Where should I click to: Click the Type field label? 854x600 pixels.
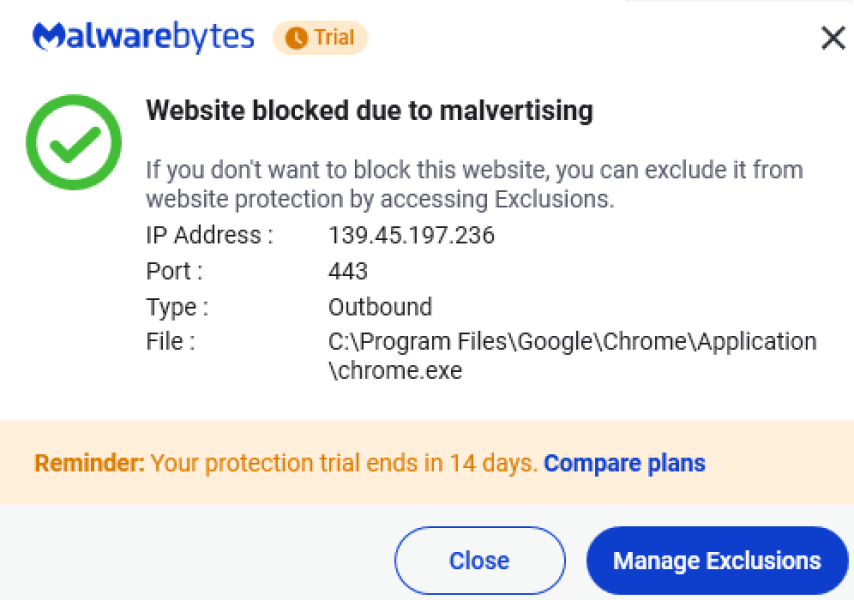click(176, 307)
